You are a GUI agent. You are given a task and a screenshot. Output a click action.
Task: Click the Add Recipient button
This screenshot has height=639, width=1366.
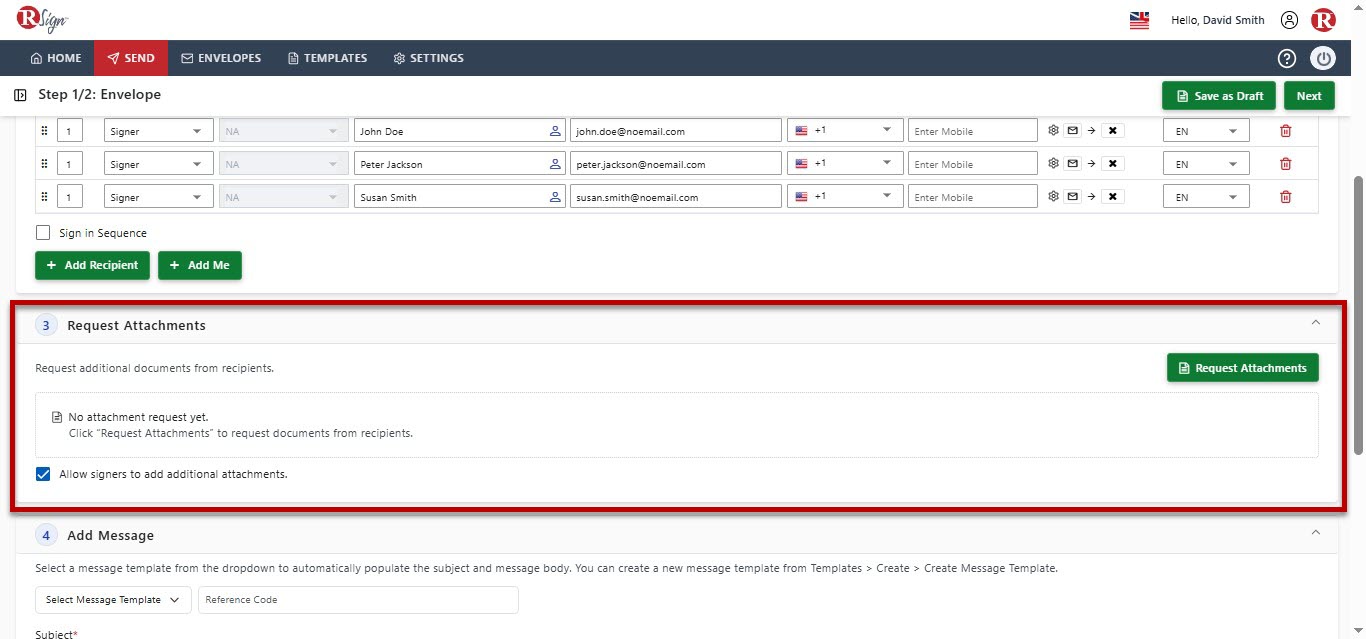[x=93, y=265]
